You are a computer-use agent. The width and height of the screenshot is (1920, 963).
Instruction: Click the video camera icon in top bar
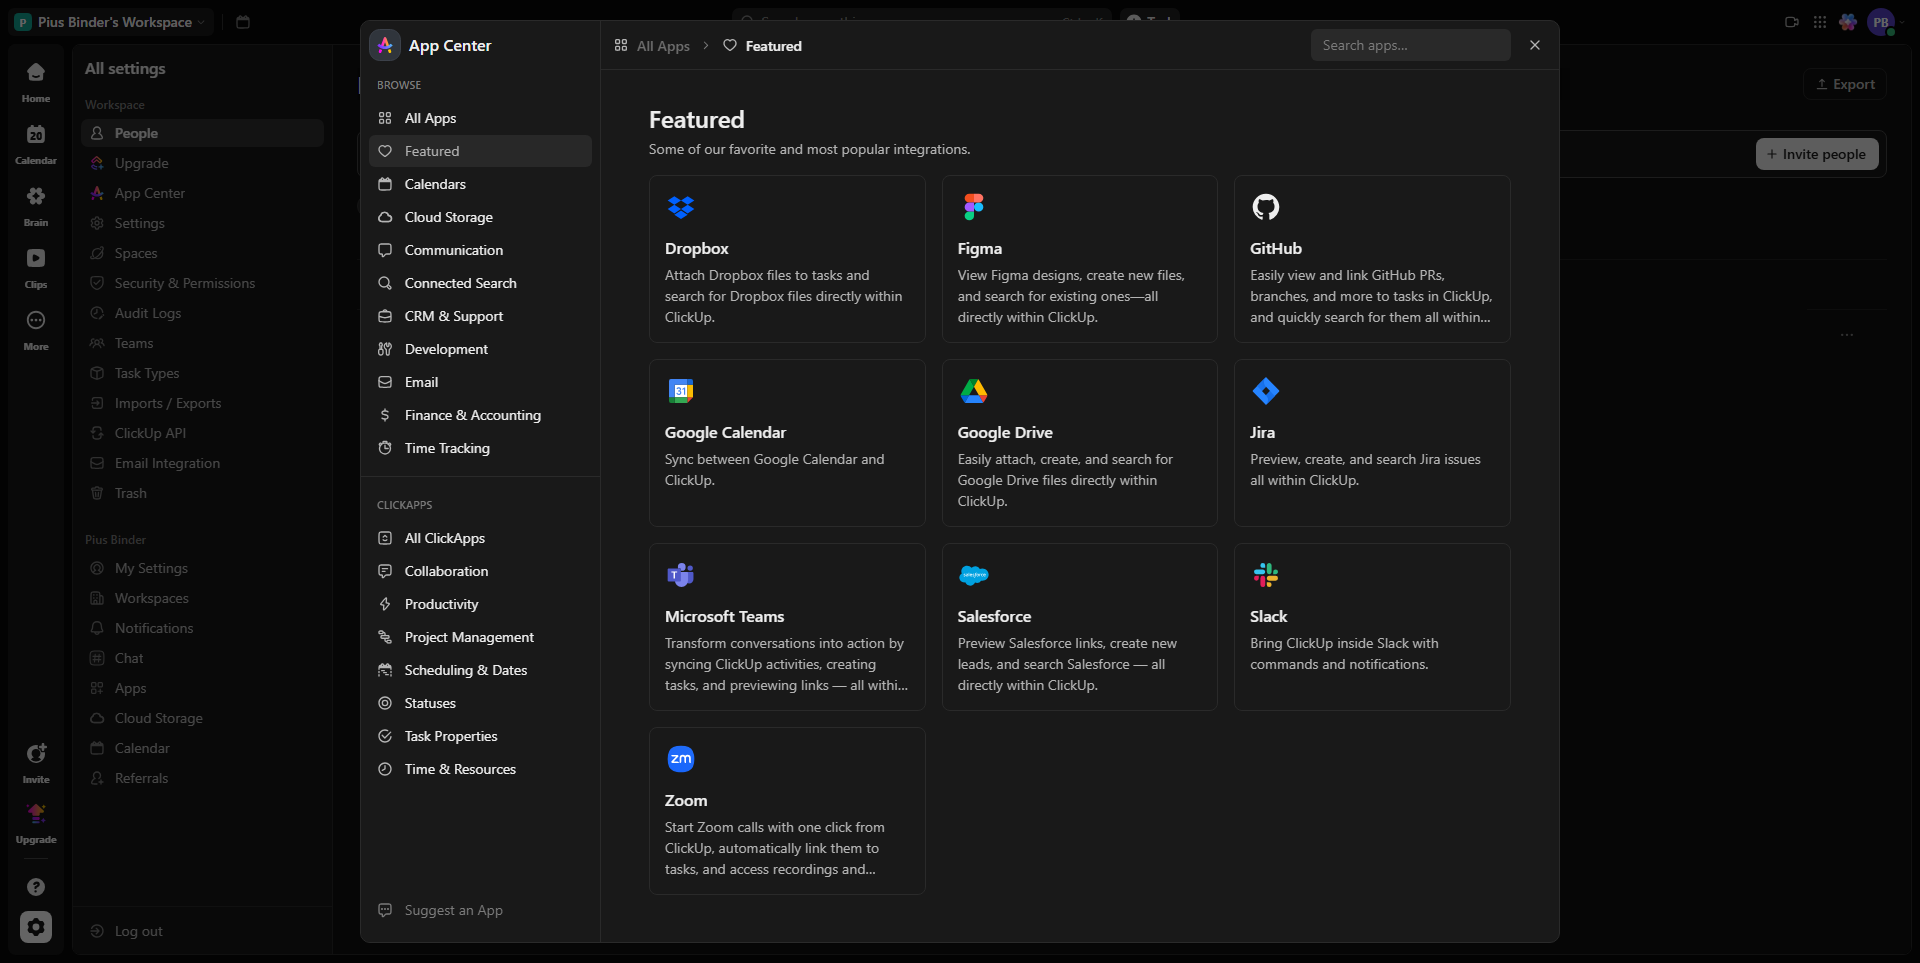tap(1792, 22)
